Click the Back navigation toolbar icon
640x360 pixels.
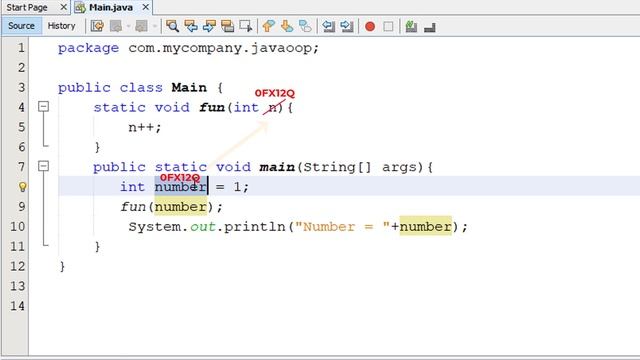click(x=116, y=27)
